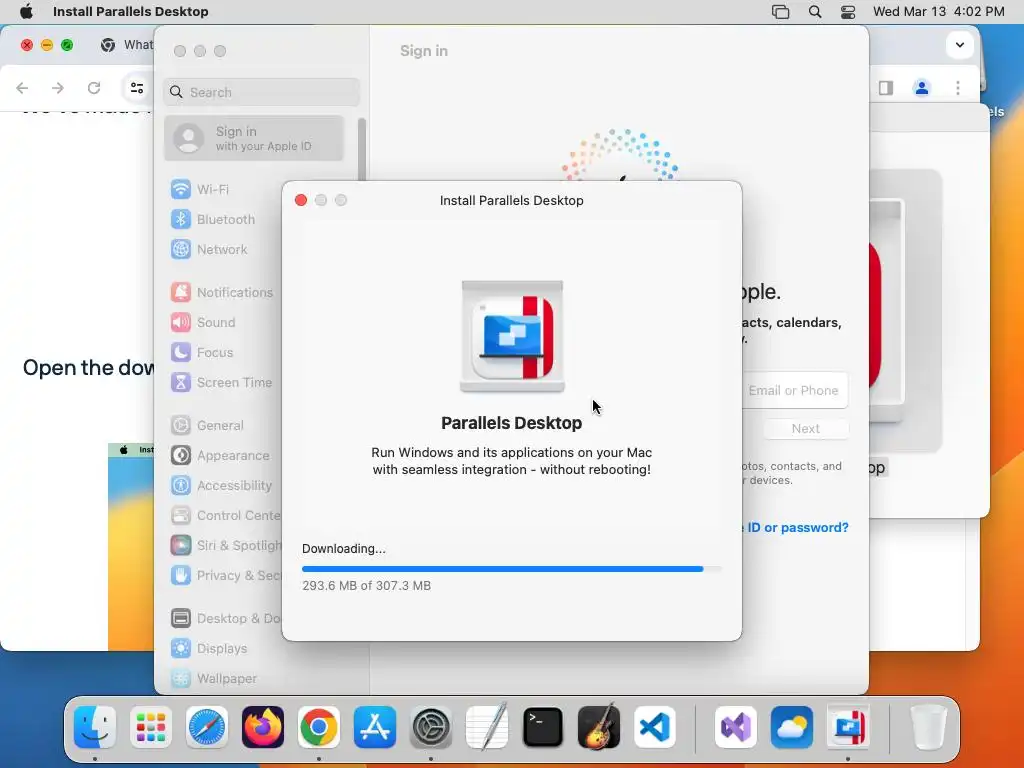Open Visual Studio purple dock icon

point(736,727)
